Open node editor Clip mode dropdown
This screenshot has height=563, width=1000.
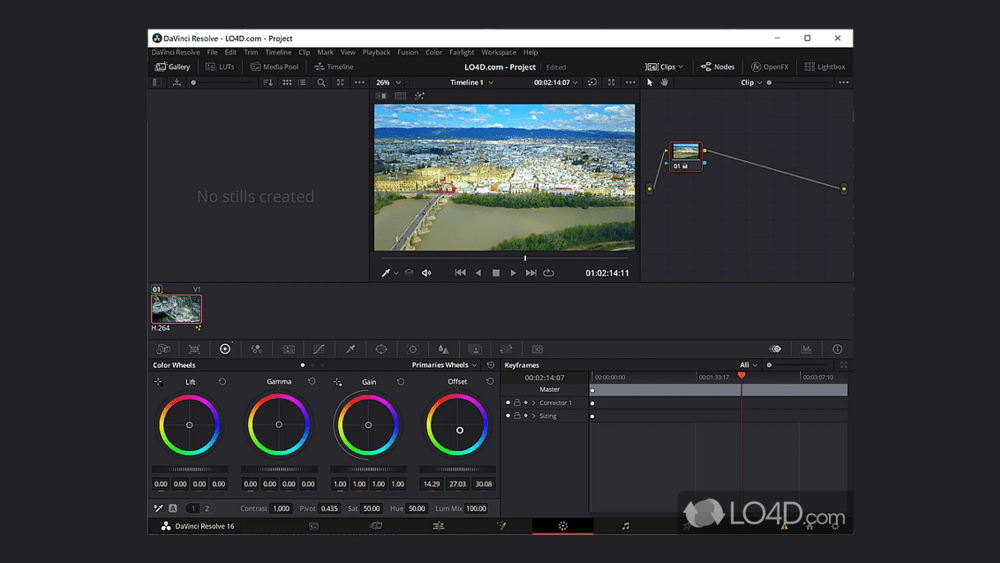(x=751, y=82)
